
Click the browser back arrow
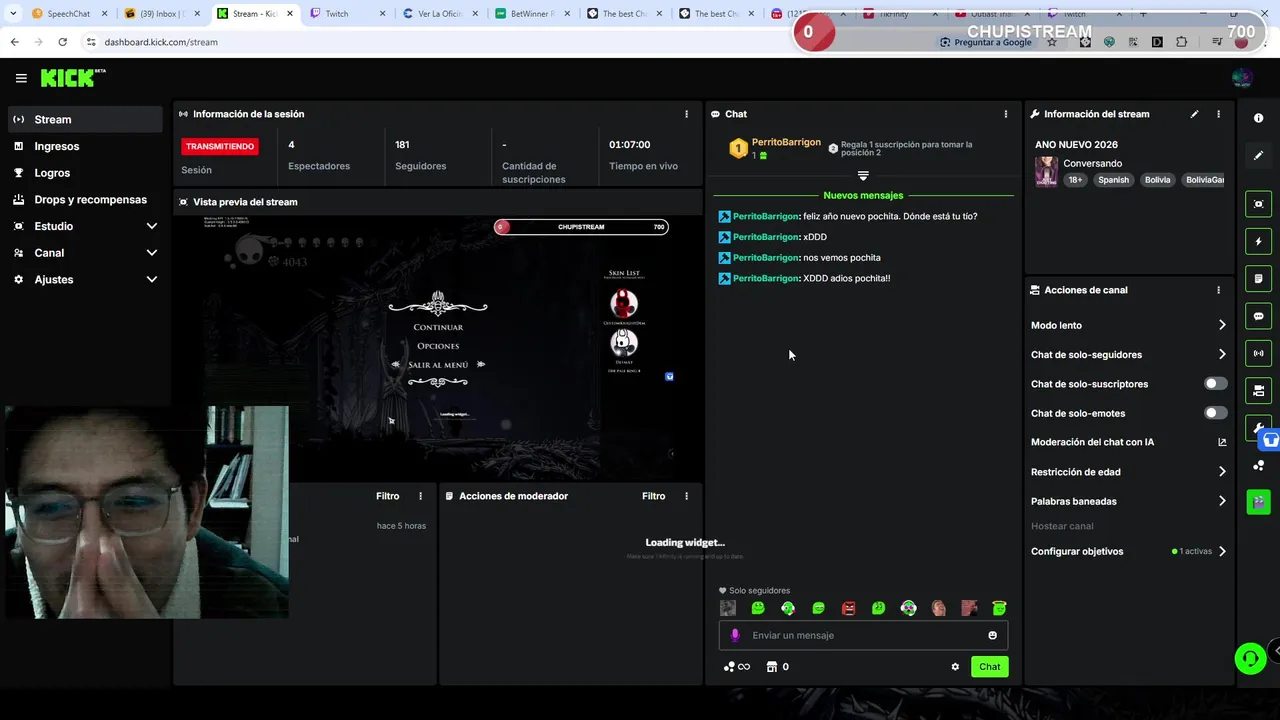[14, 42]
